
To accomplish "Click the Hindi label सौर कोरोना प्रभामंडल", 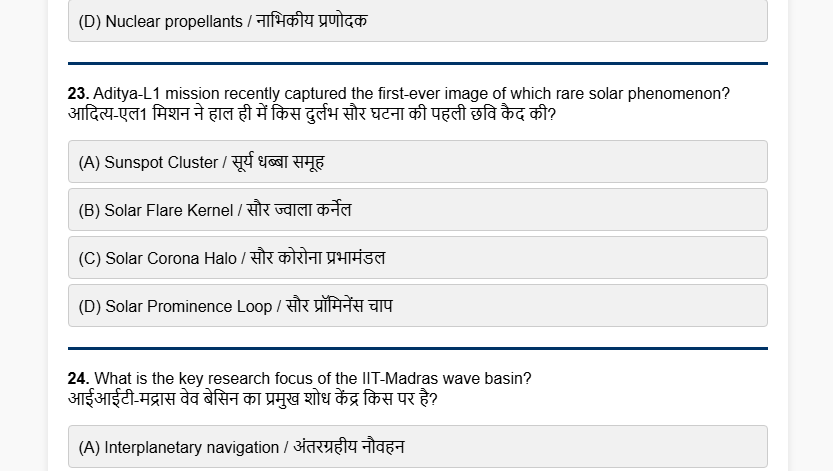I will pos(318,258).
